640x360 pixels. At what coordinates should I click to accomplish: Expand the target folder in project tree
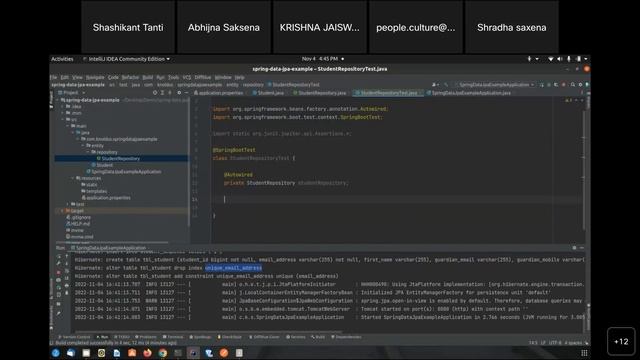[62, 211]
